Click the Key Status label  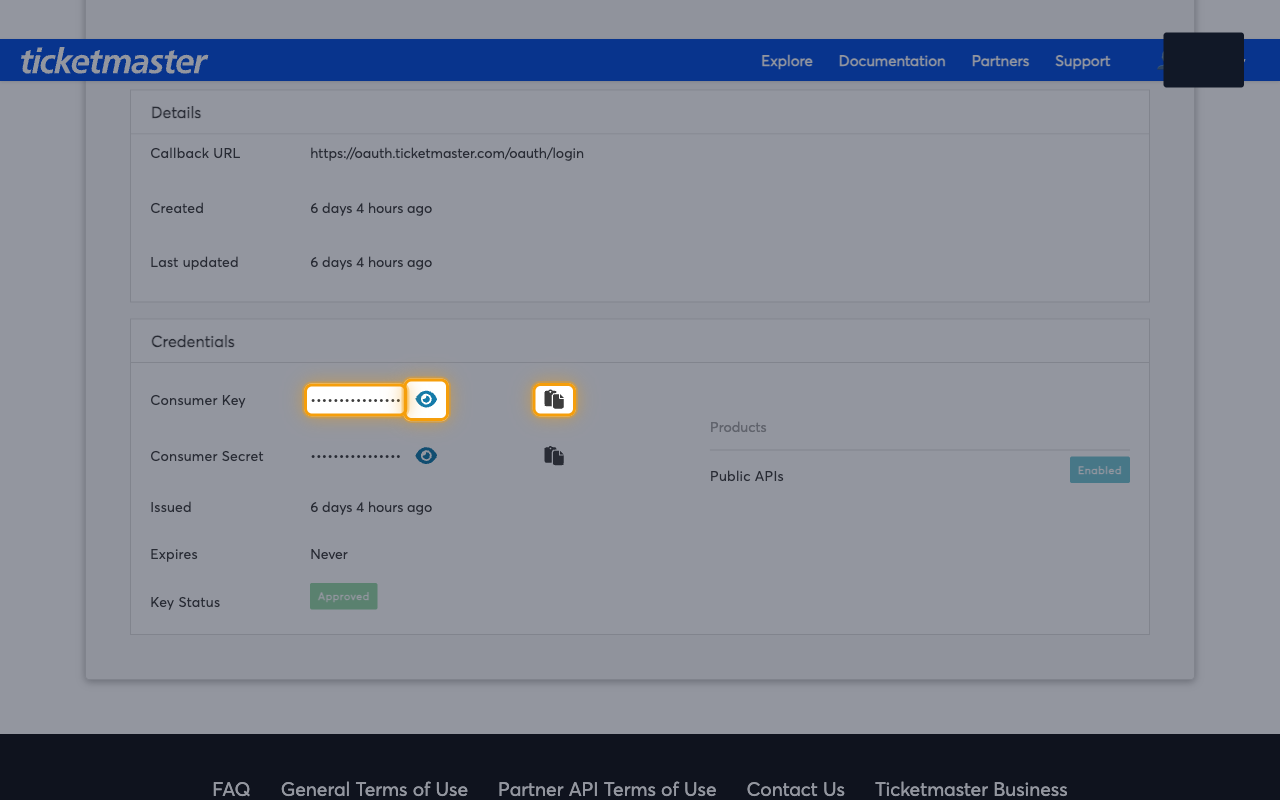[185, 602]
